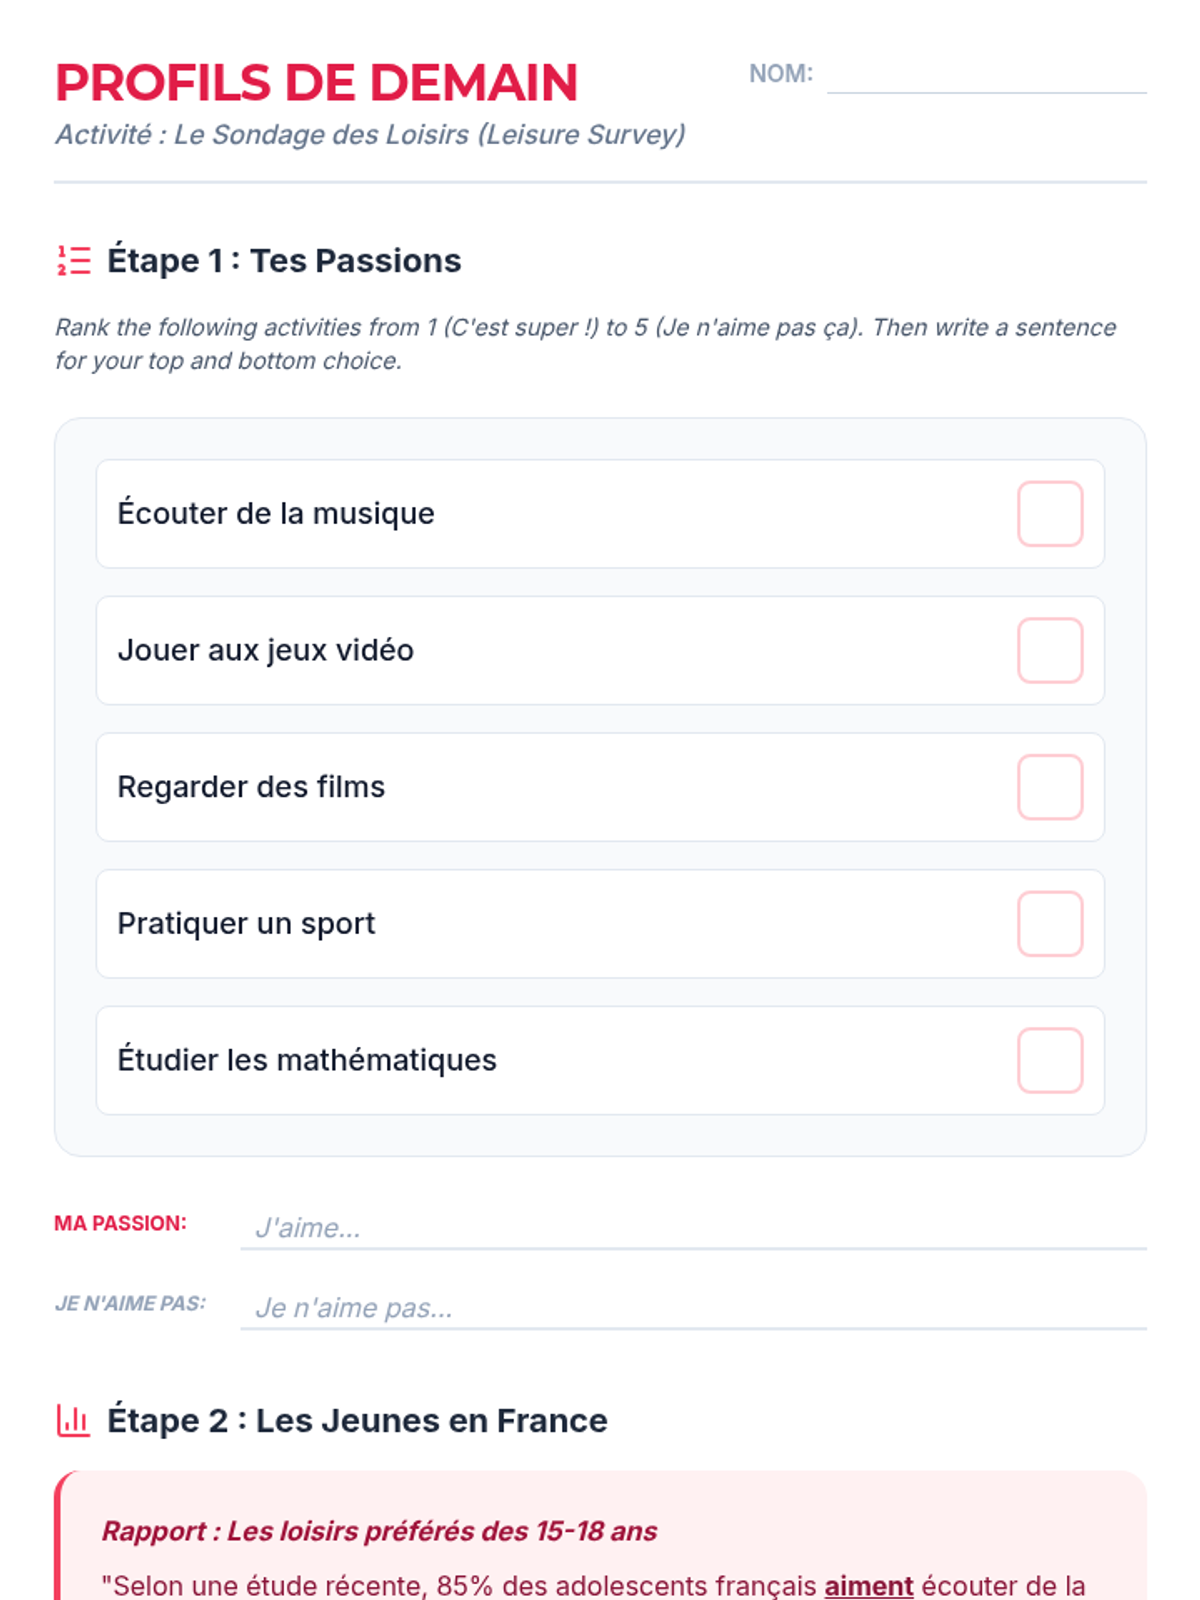Select the Pratiquer un sport row
This screenshot has width=1200, height=1600.
pos(600,924)
